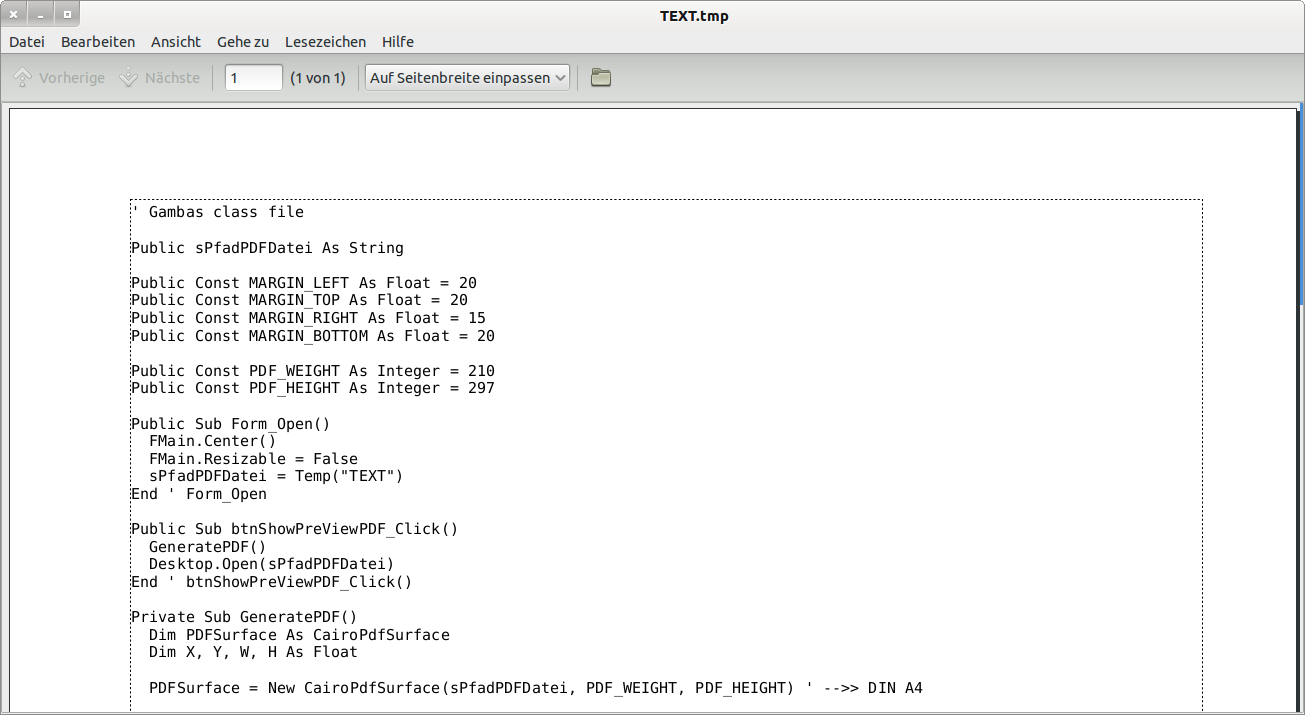The height and width of the screenshot is (715, 1305).
Task: Open the Lesezeichen menu
Action: click(x=325, y=42)
